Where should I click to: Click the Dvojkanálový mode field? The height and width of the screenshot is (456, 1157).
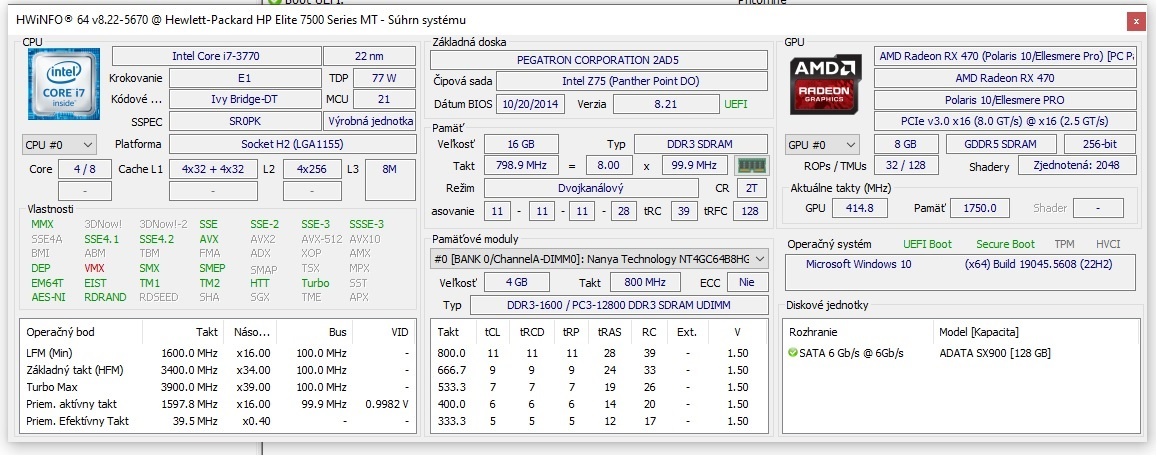590,188
